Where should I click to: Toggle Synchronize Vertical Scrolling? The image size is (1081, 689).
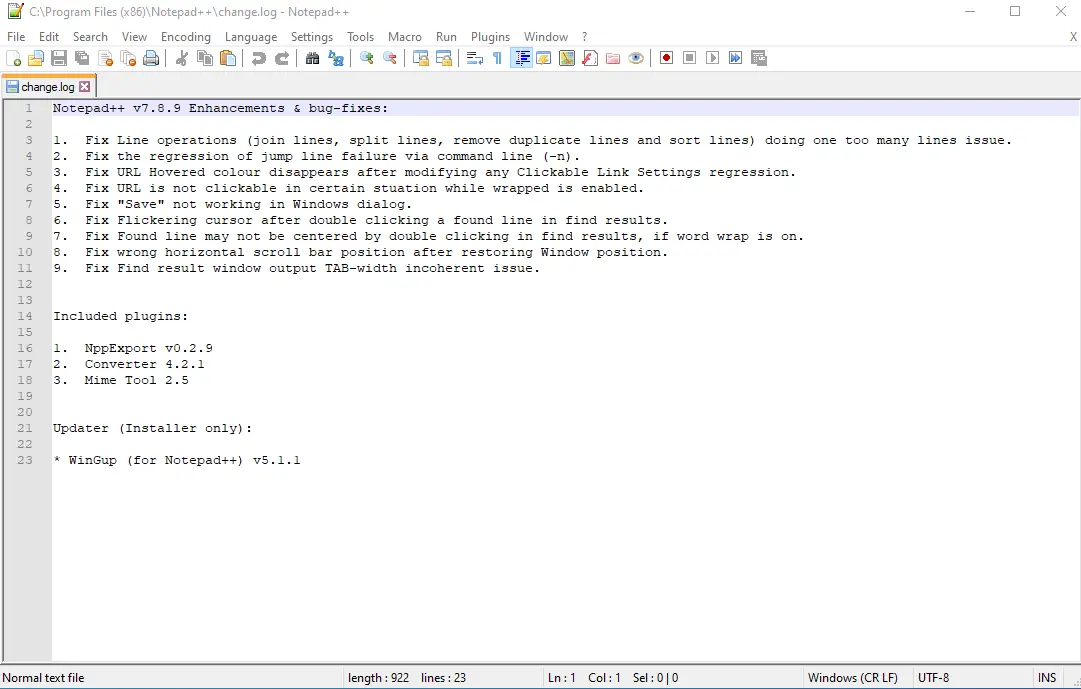point(421,59)
